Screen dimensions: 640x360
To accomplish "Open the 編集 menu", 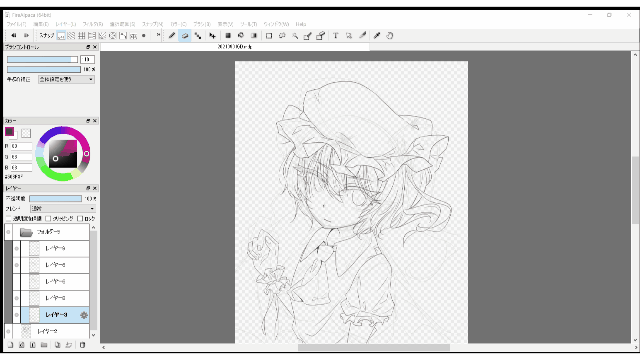I will pos(41,24).
